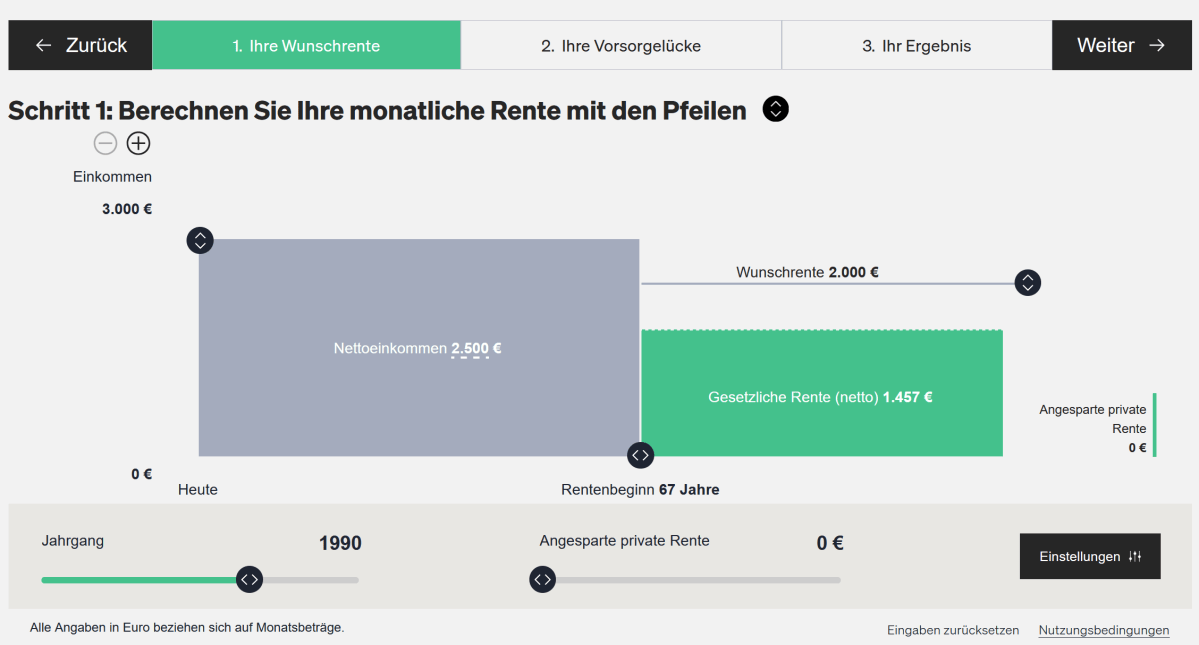
Task: Click the Angesparte private Rente slider handle
Action: coord(543,579)
